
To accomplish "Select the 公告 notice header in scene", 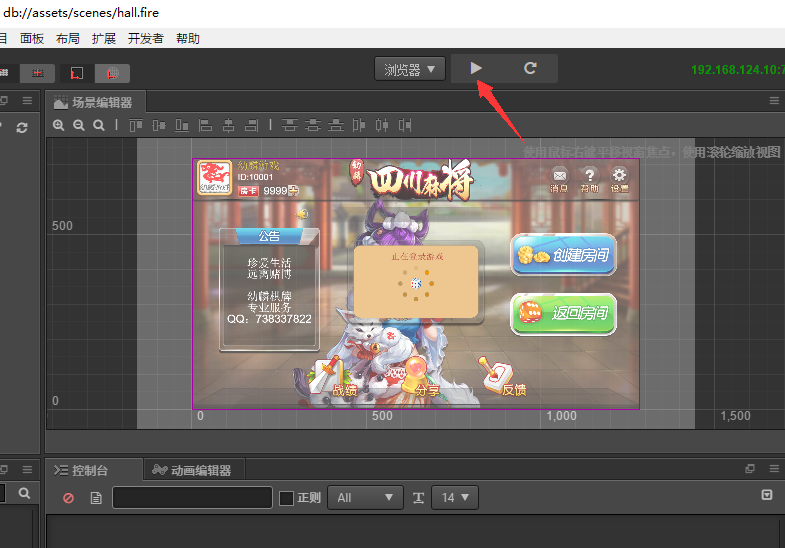I will (269, 236).
